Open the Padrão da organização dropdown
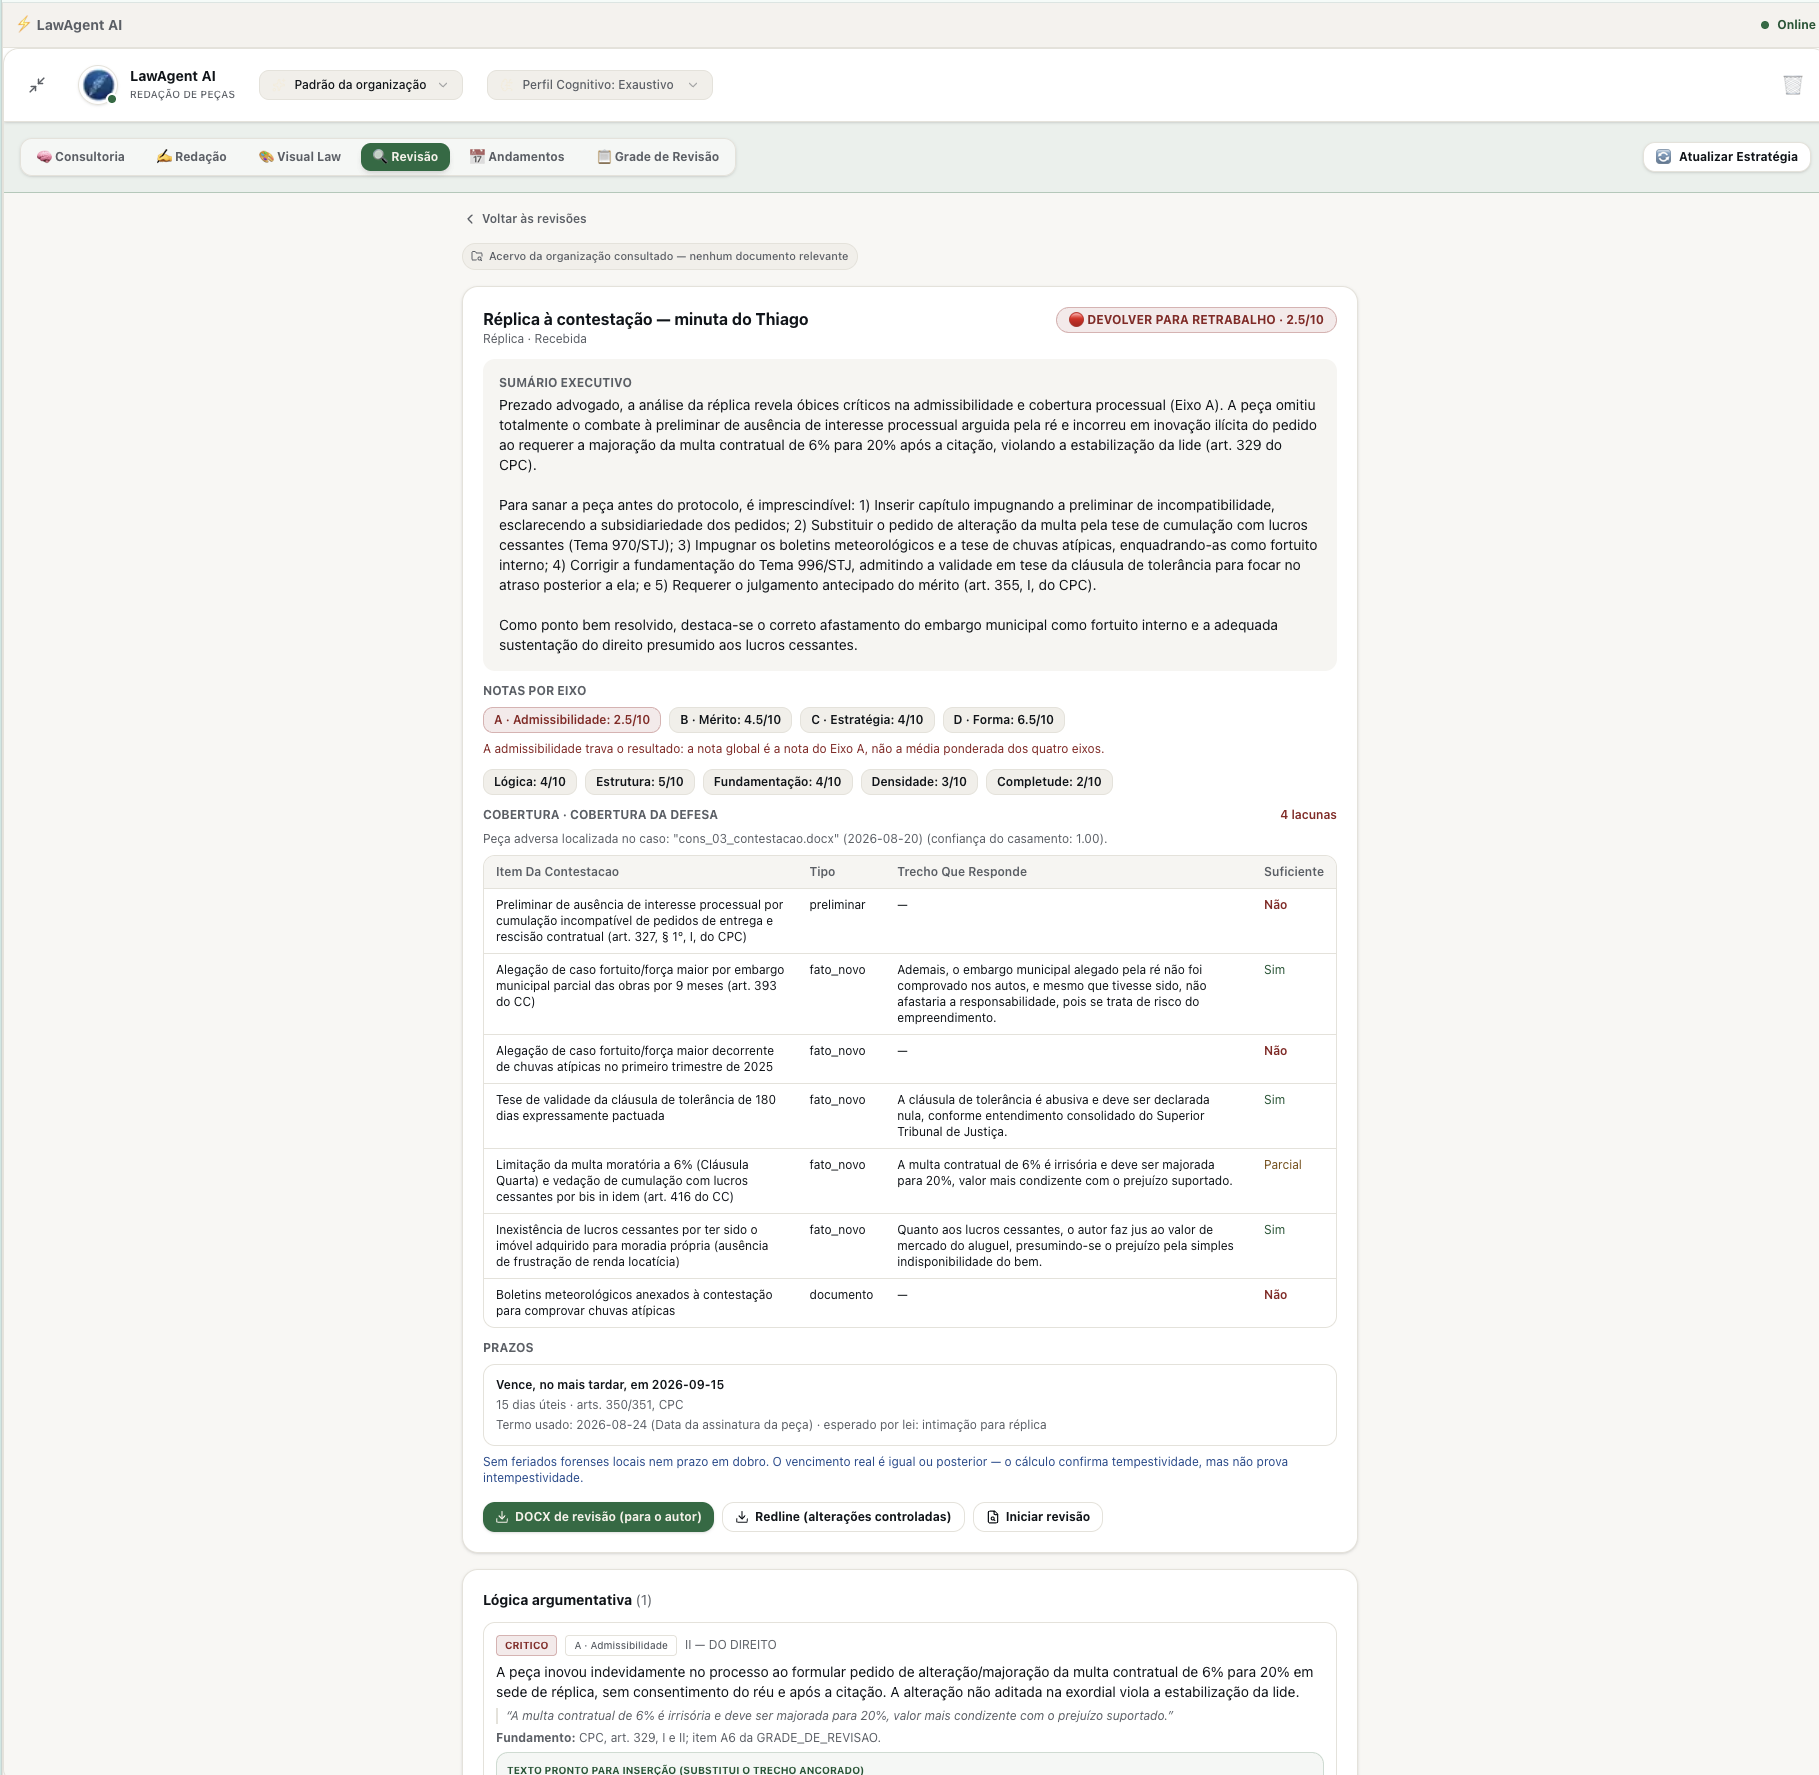This screenshot has width=1819, height=1775. click(x=361, y=85)
